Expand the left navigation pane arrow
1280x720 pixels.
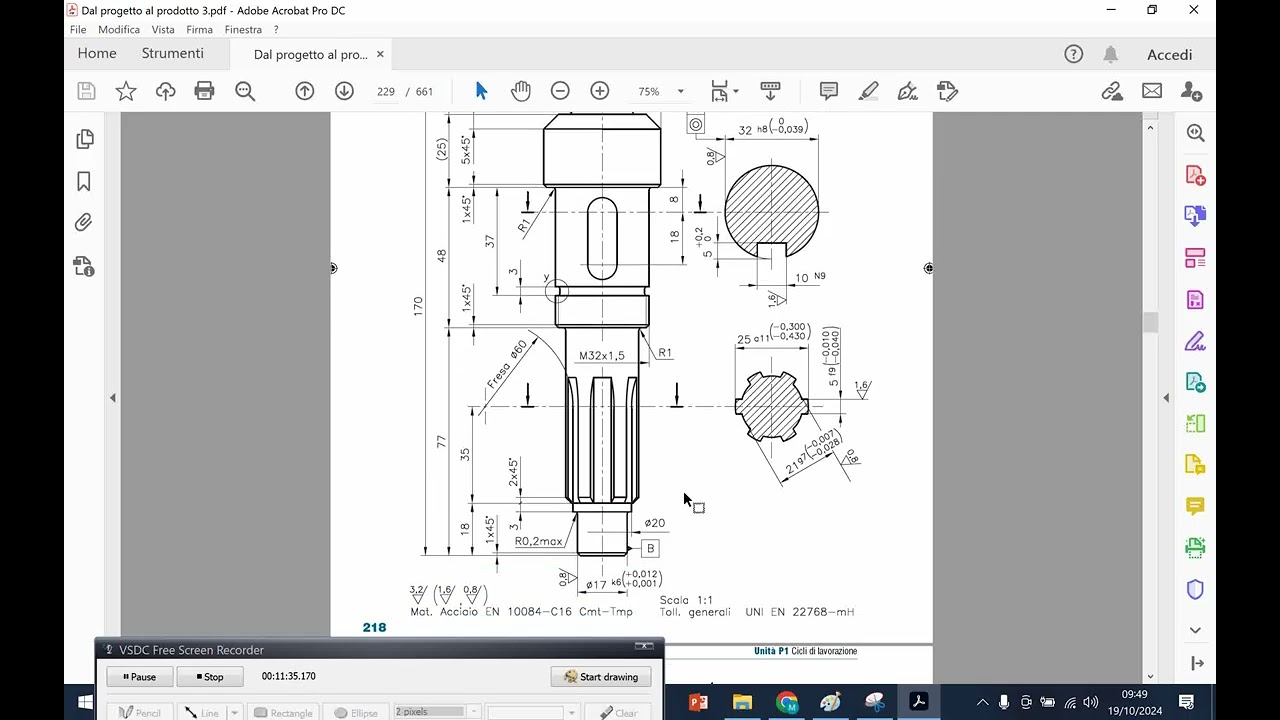(x=112, y=397)
